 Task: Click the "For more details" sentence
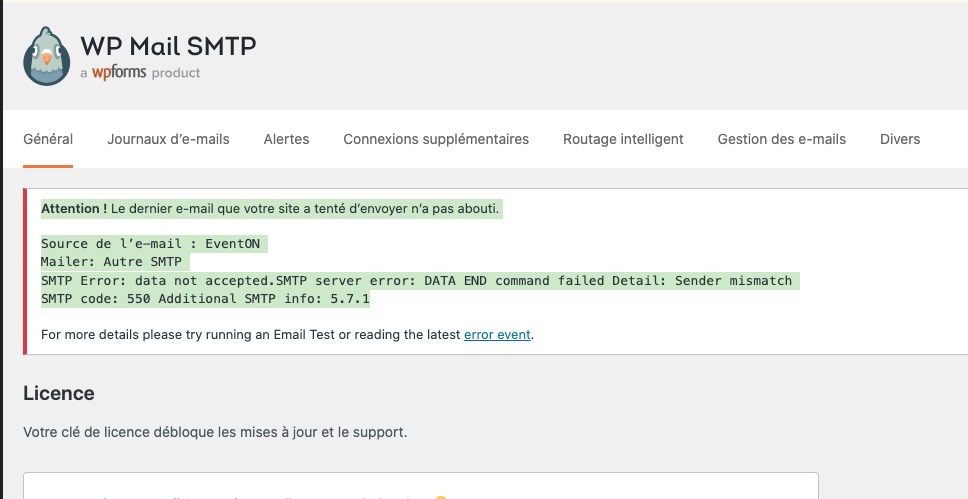[x=250, y=335]
